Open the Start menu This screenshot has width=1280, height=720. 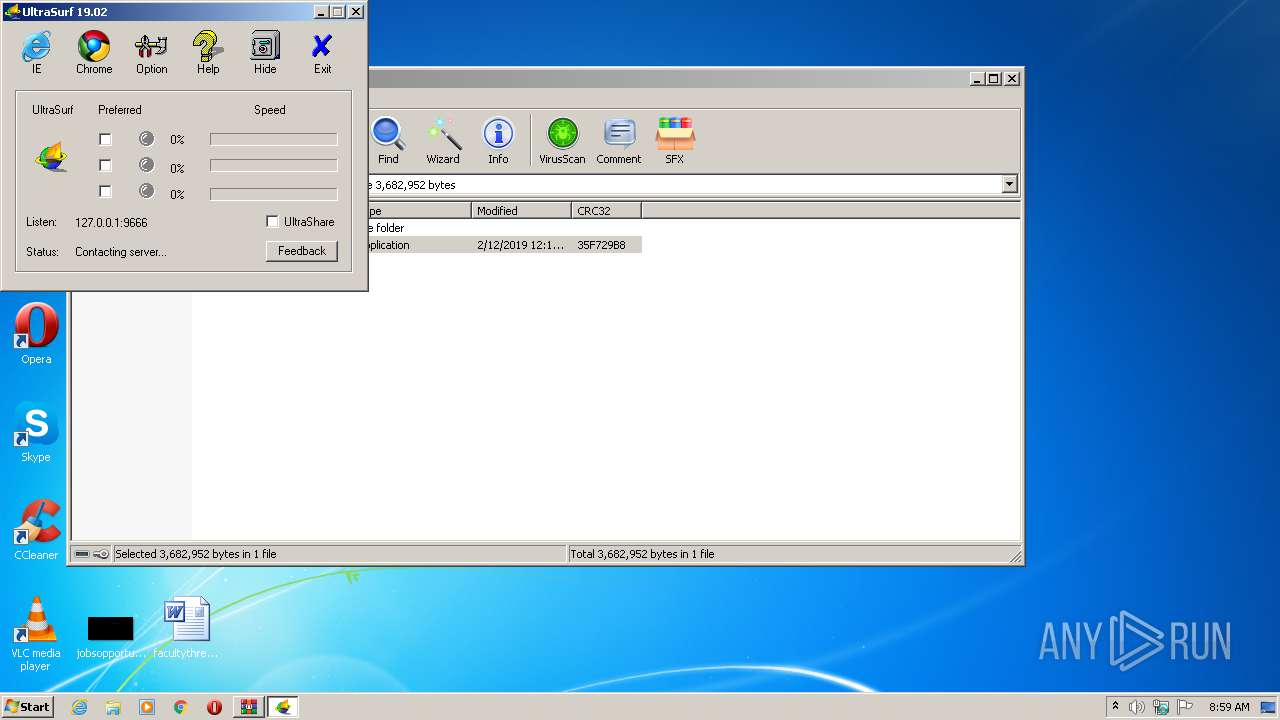[x=28, y=707]
